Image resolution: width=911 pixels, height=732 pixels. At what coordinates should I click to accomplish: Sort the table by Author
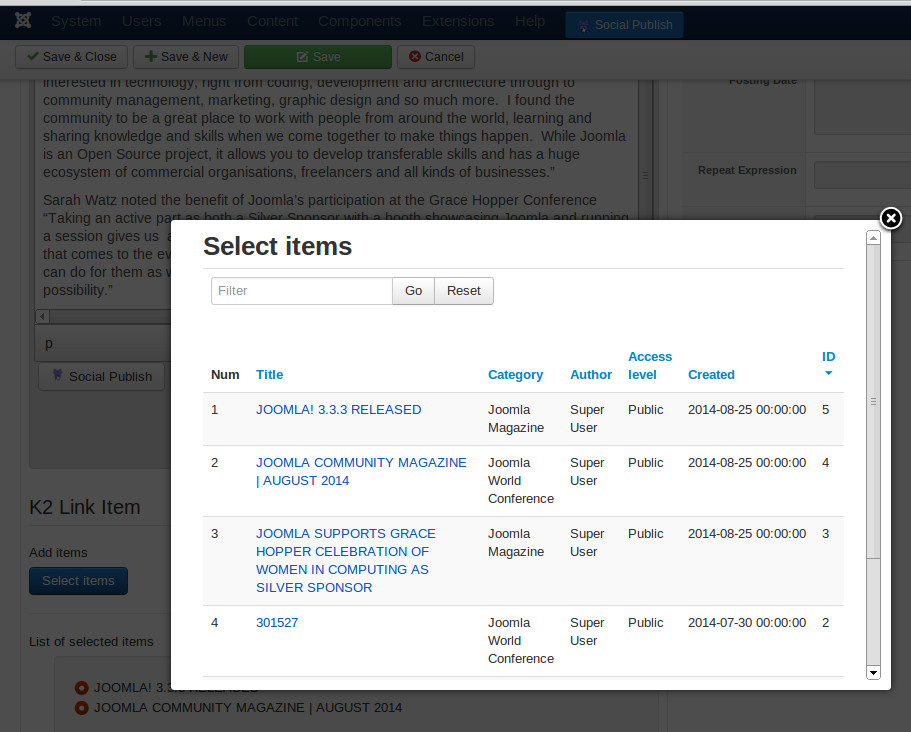(591, 375)
